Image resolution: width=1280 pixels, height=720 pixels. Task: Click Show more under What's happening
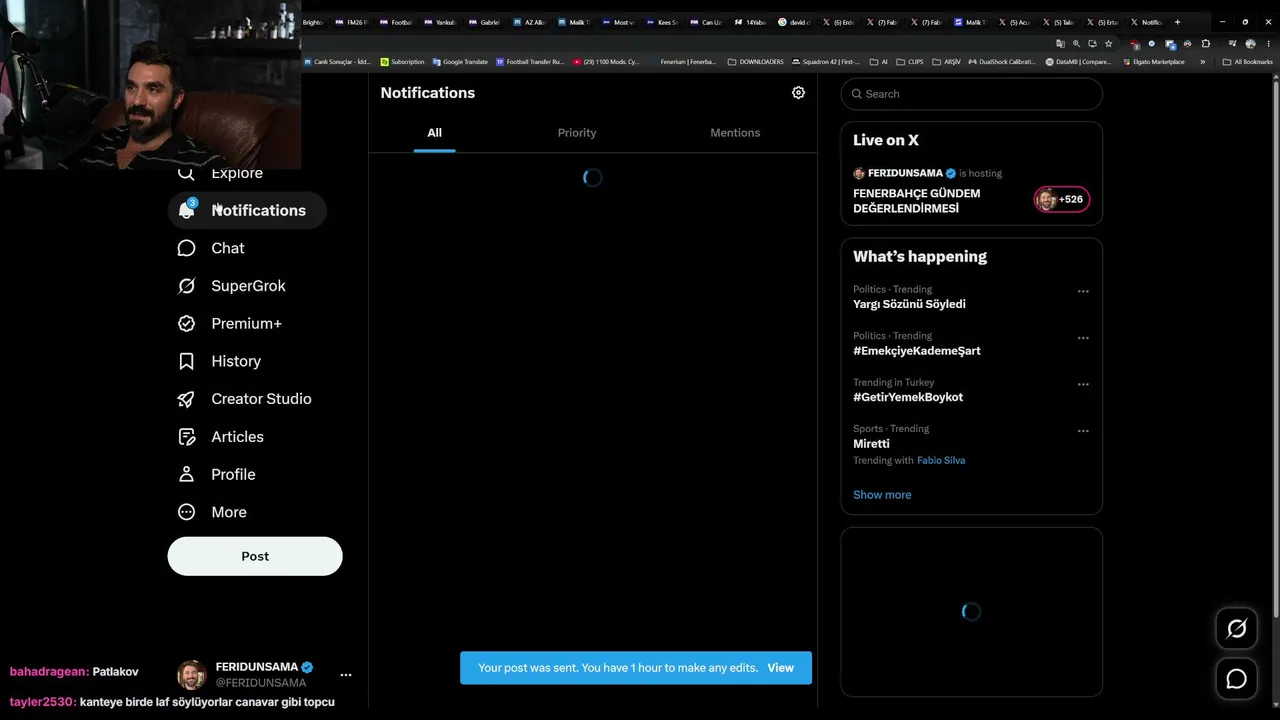[882, 495]
